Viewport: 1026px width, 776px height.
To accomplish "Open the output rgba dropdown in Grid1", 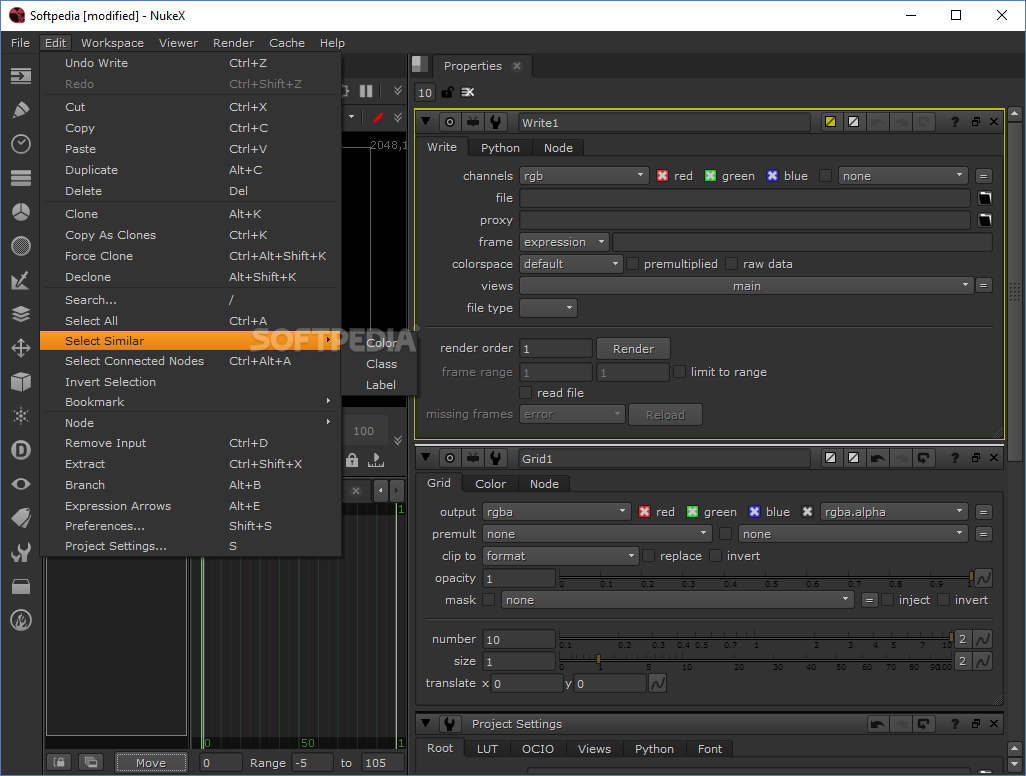I will pos(556,512).
